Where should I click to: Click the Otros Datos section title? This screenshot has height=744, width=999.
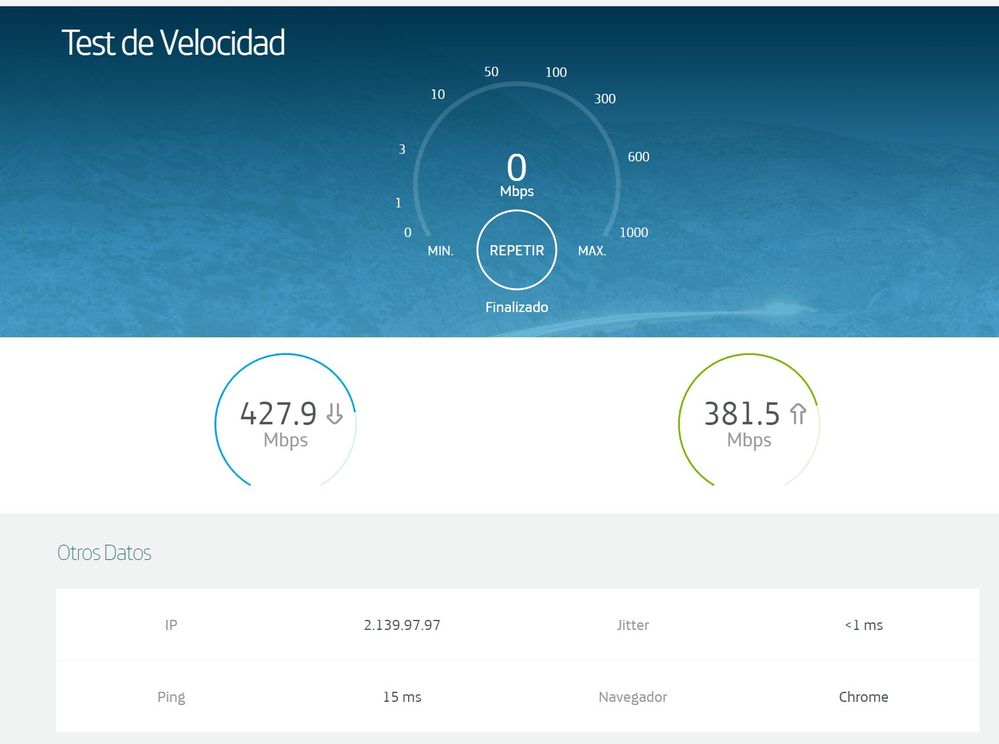coord(104,553)
